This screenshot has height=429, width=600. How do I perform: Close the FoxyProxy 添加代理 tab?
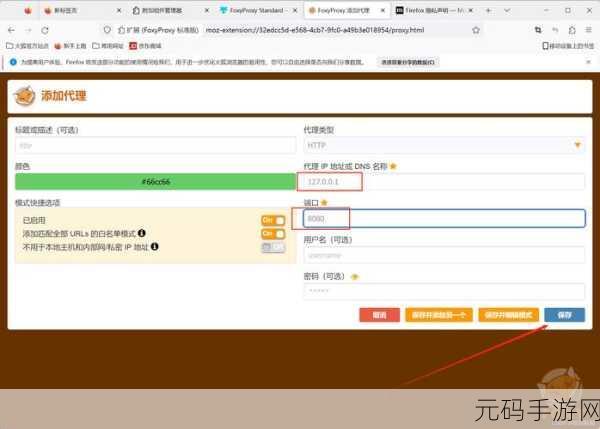click(x=383, y=11)
